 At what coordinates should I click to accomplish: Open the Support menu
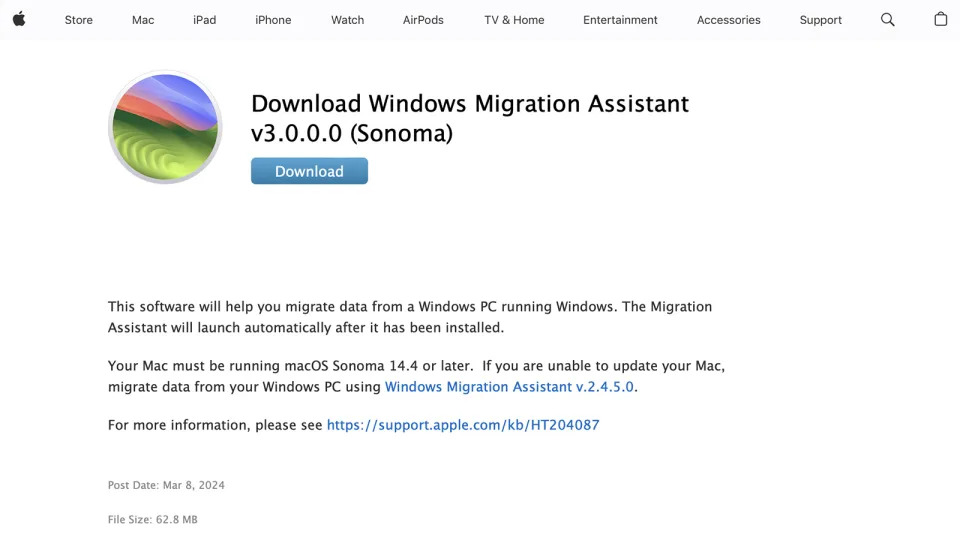click(820, 20)
